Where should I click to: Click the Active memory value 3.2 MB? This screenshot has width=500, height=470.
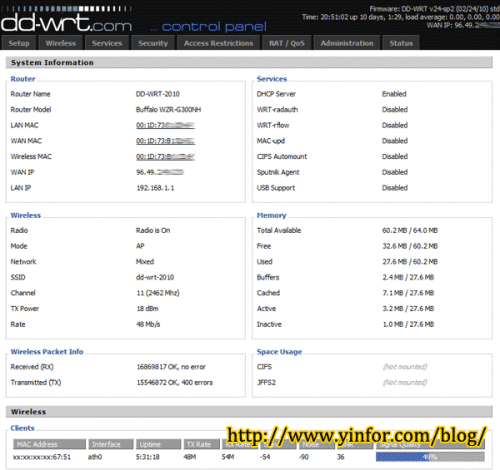click(x=393, y=309)
